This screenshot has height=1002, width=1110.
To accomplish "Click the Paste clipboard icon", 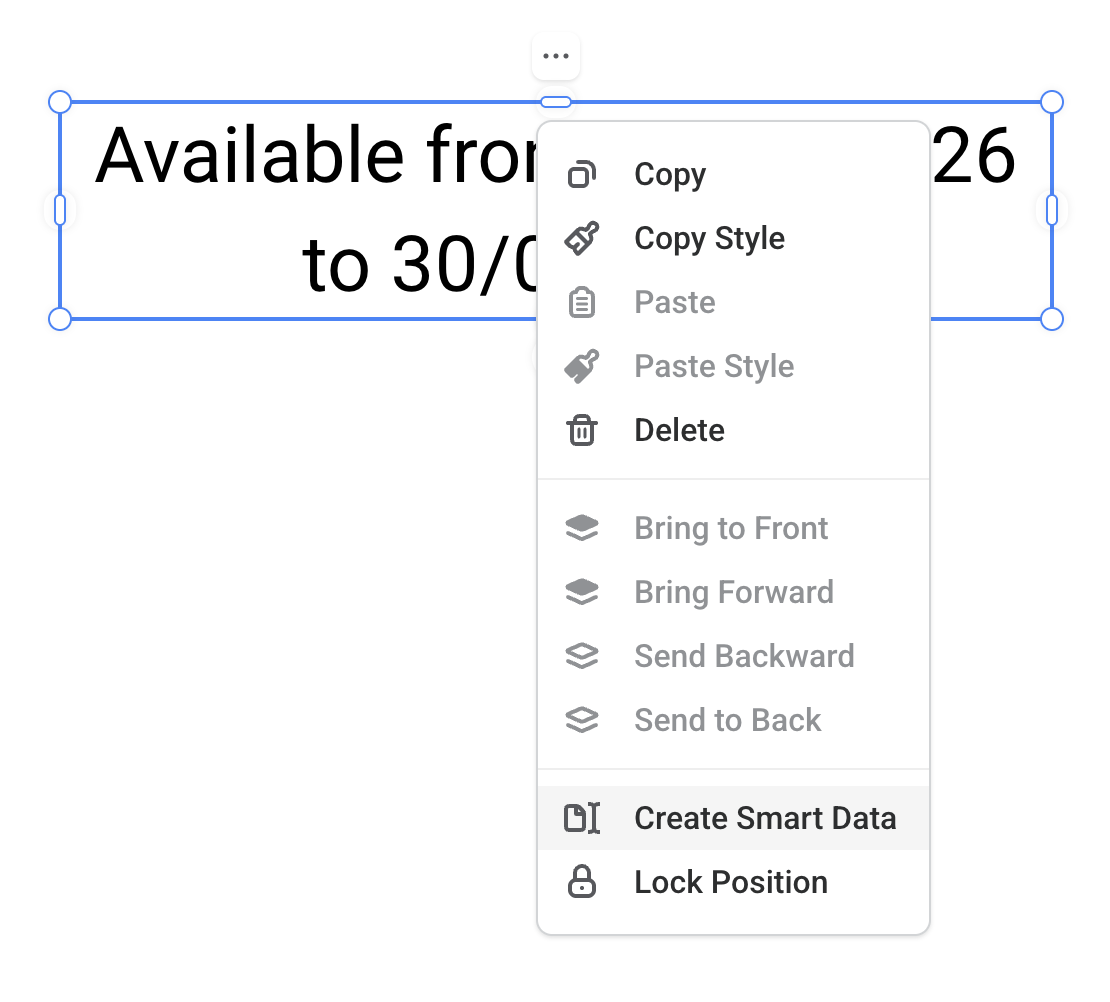I will click(x=582, y=302).
